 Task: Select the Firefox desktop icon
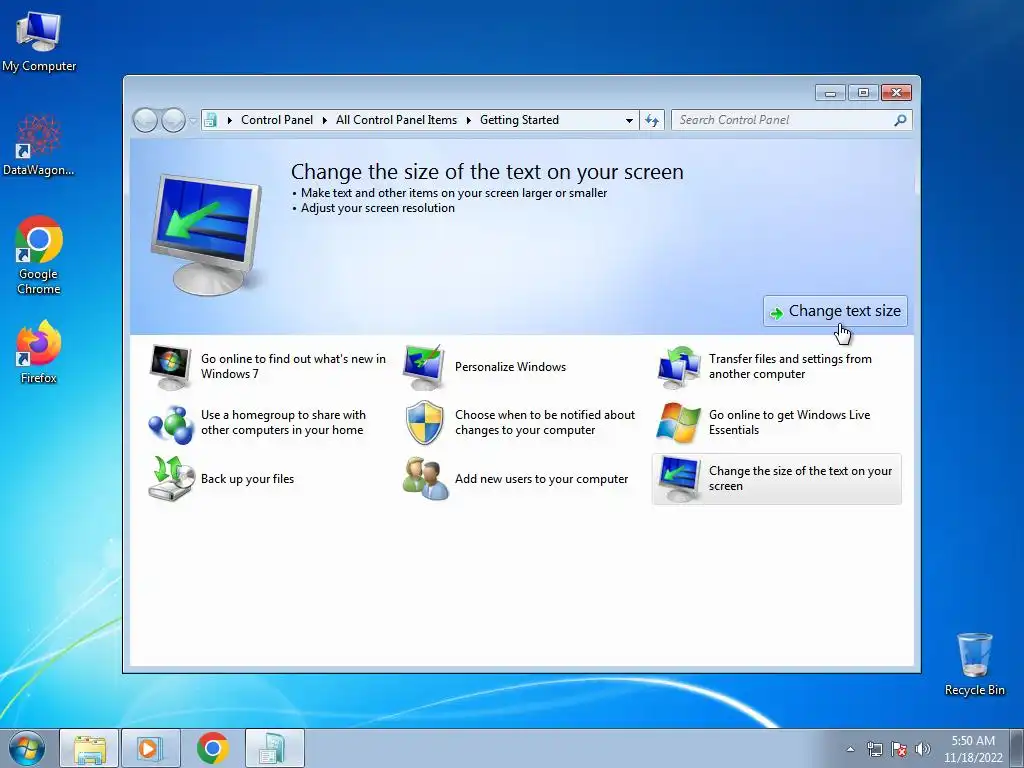point(39,352)
